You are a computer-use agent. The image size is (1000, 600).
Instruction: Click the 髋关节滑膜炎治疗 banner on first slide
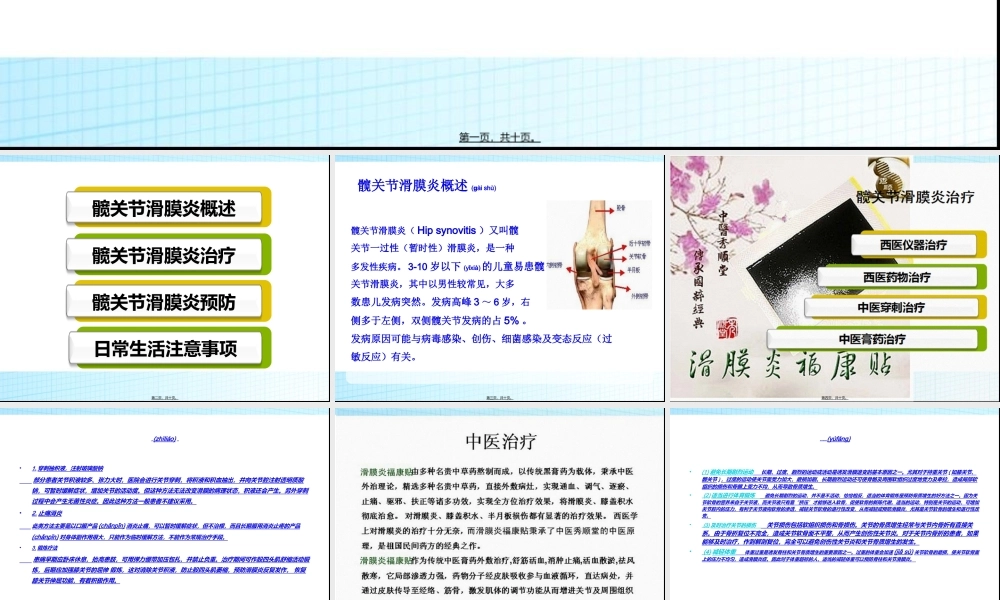(166, 254)
